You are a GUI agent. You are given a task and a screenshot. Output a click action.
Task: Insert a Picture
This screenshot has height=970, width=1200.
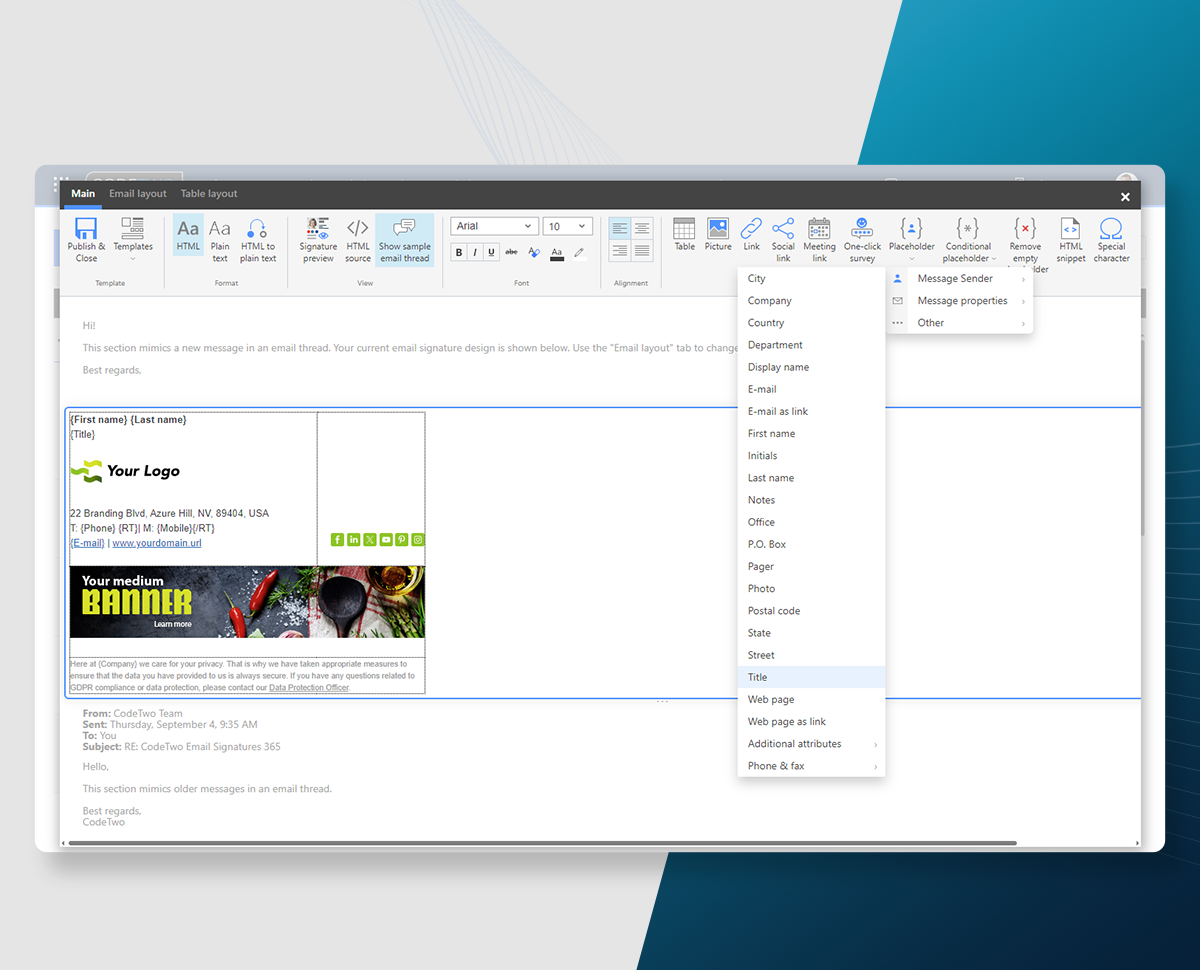(718, 237)
